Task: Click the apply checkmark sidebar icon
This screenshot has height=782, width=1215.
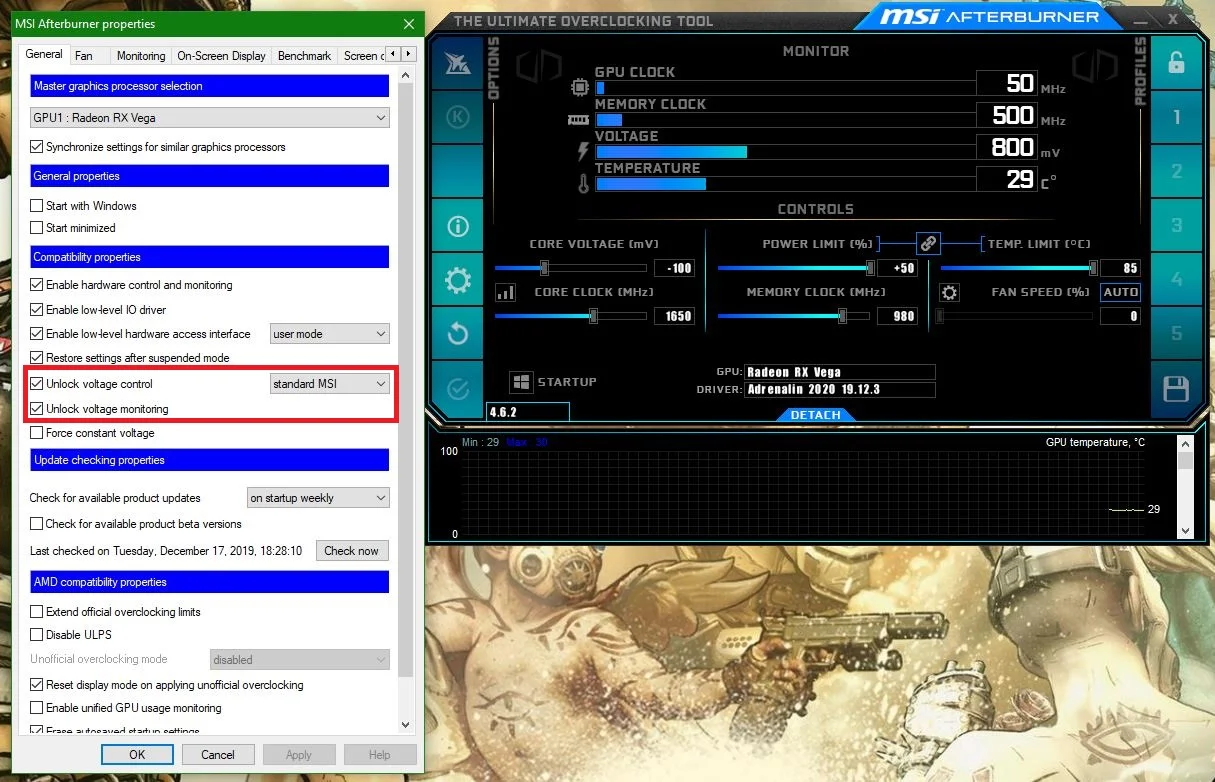Action: click(x=458, y=389)
